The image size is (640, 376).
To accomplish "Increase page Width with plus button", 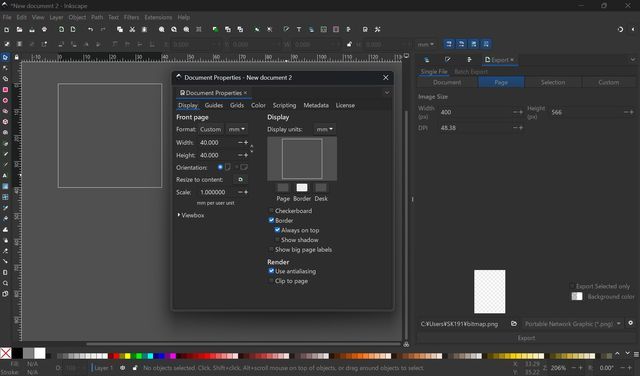I will click(246, 142).
